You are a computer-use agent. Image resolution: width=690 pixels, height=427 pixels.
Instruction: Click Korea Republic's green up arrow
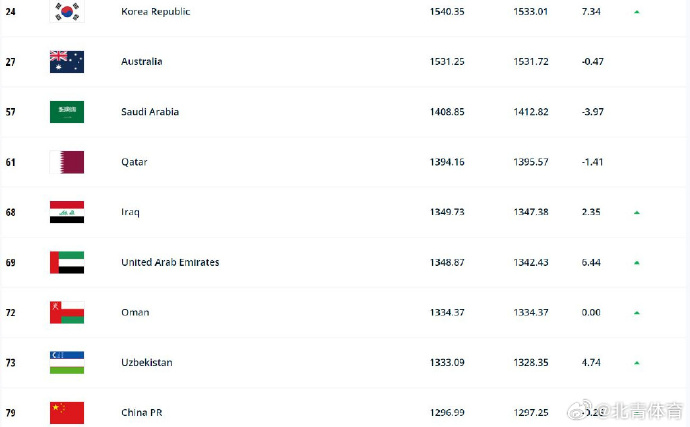[636, 12]
